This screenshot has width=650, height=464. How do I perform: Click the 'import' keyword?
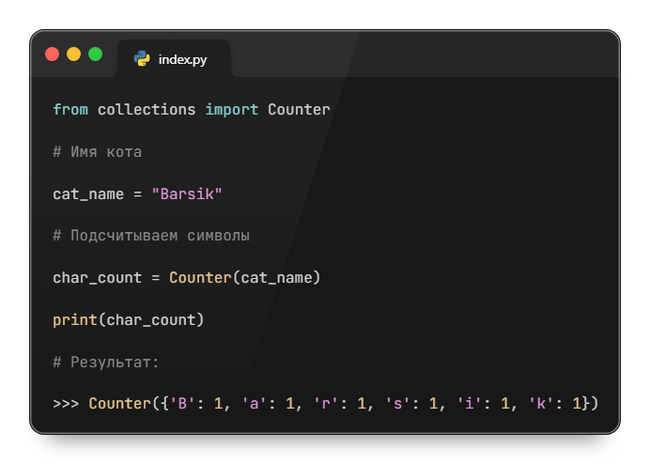point(231,109)
